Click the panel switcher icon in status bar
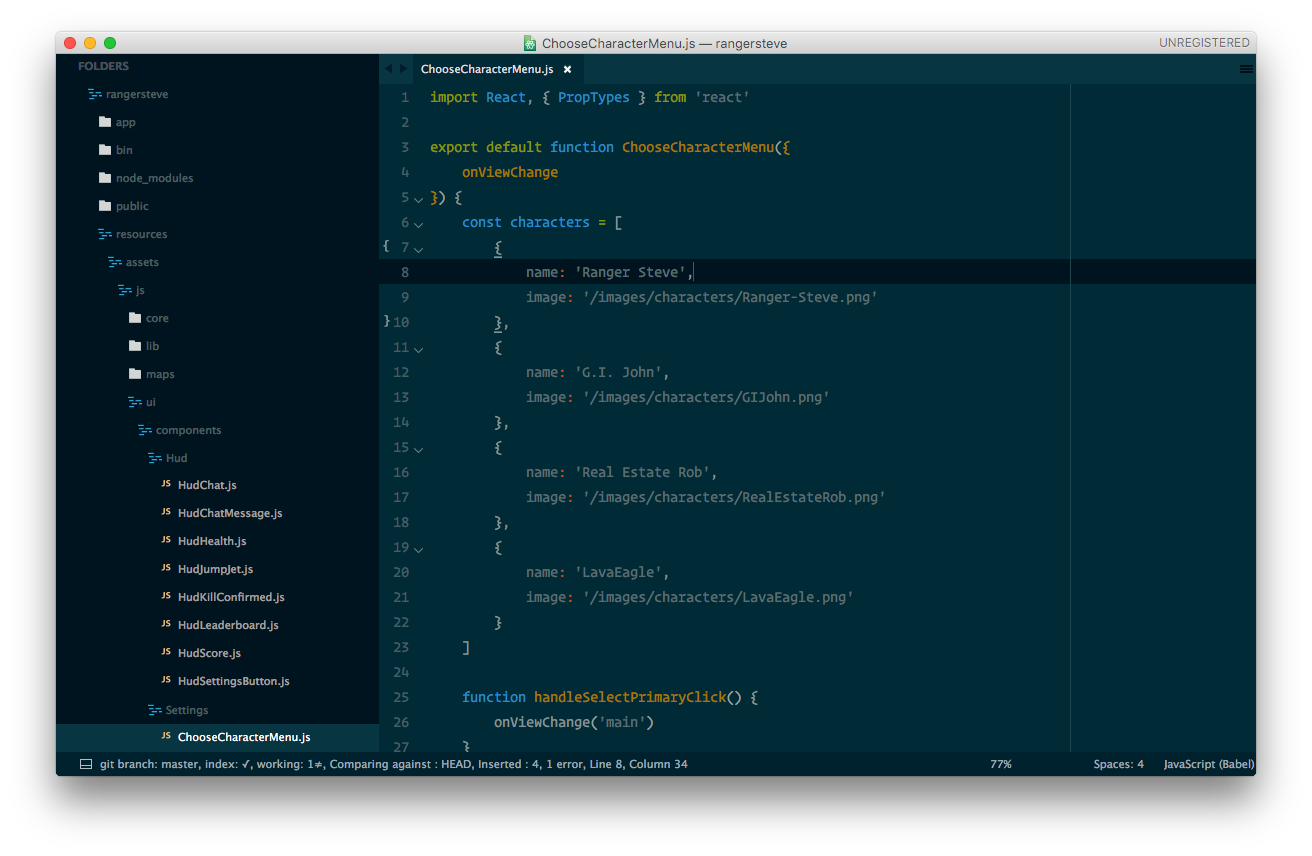Viewport: 1312px width, 856px height. point(85,764)
